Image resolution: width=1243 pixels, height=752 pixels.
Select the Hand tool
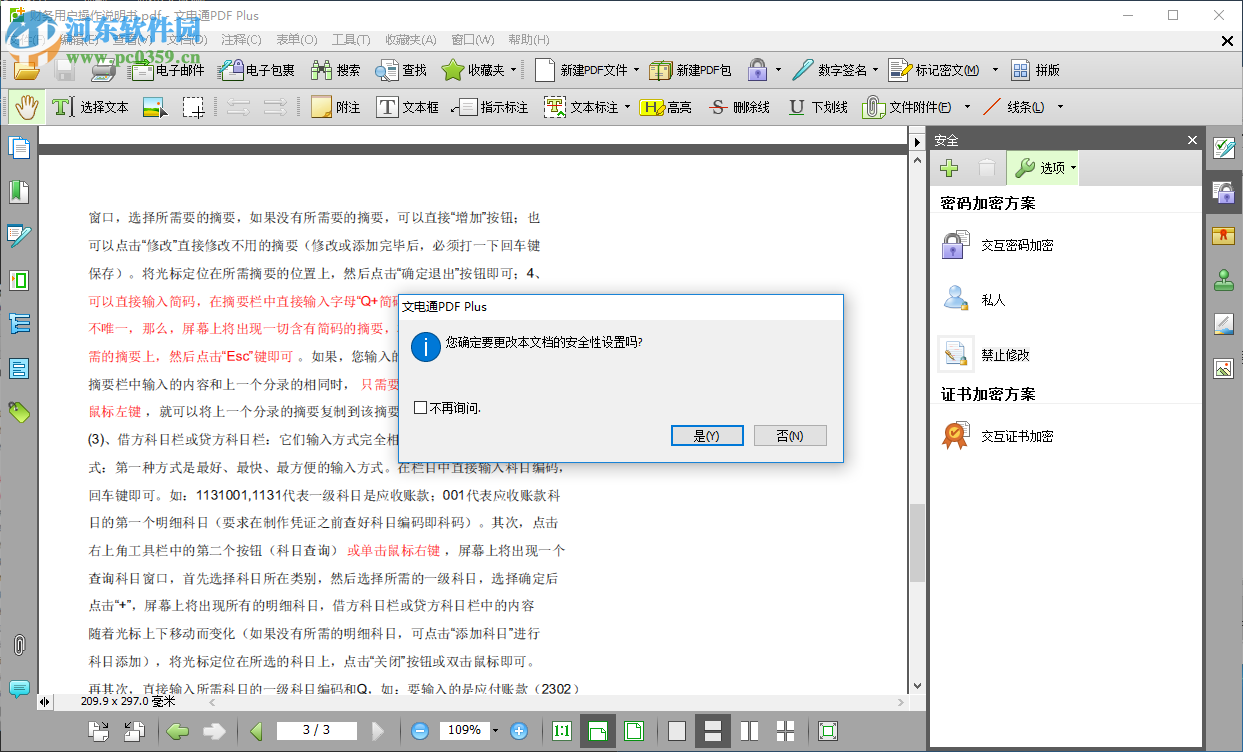(x=26, y=106)
